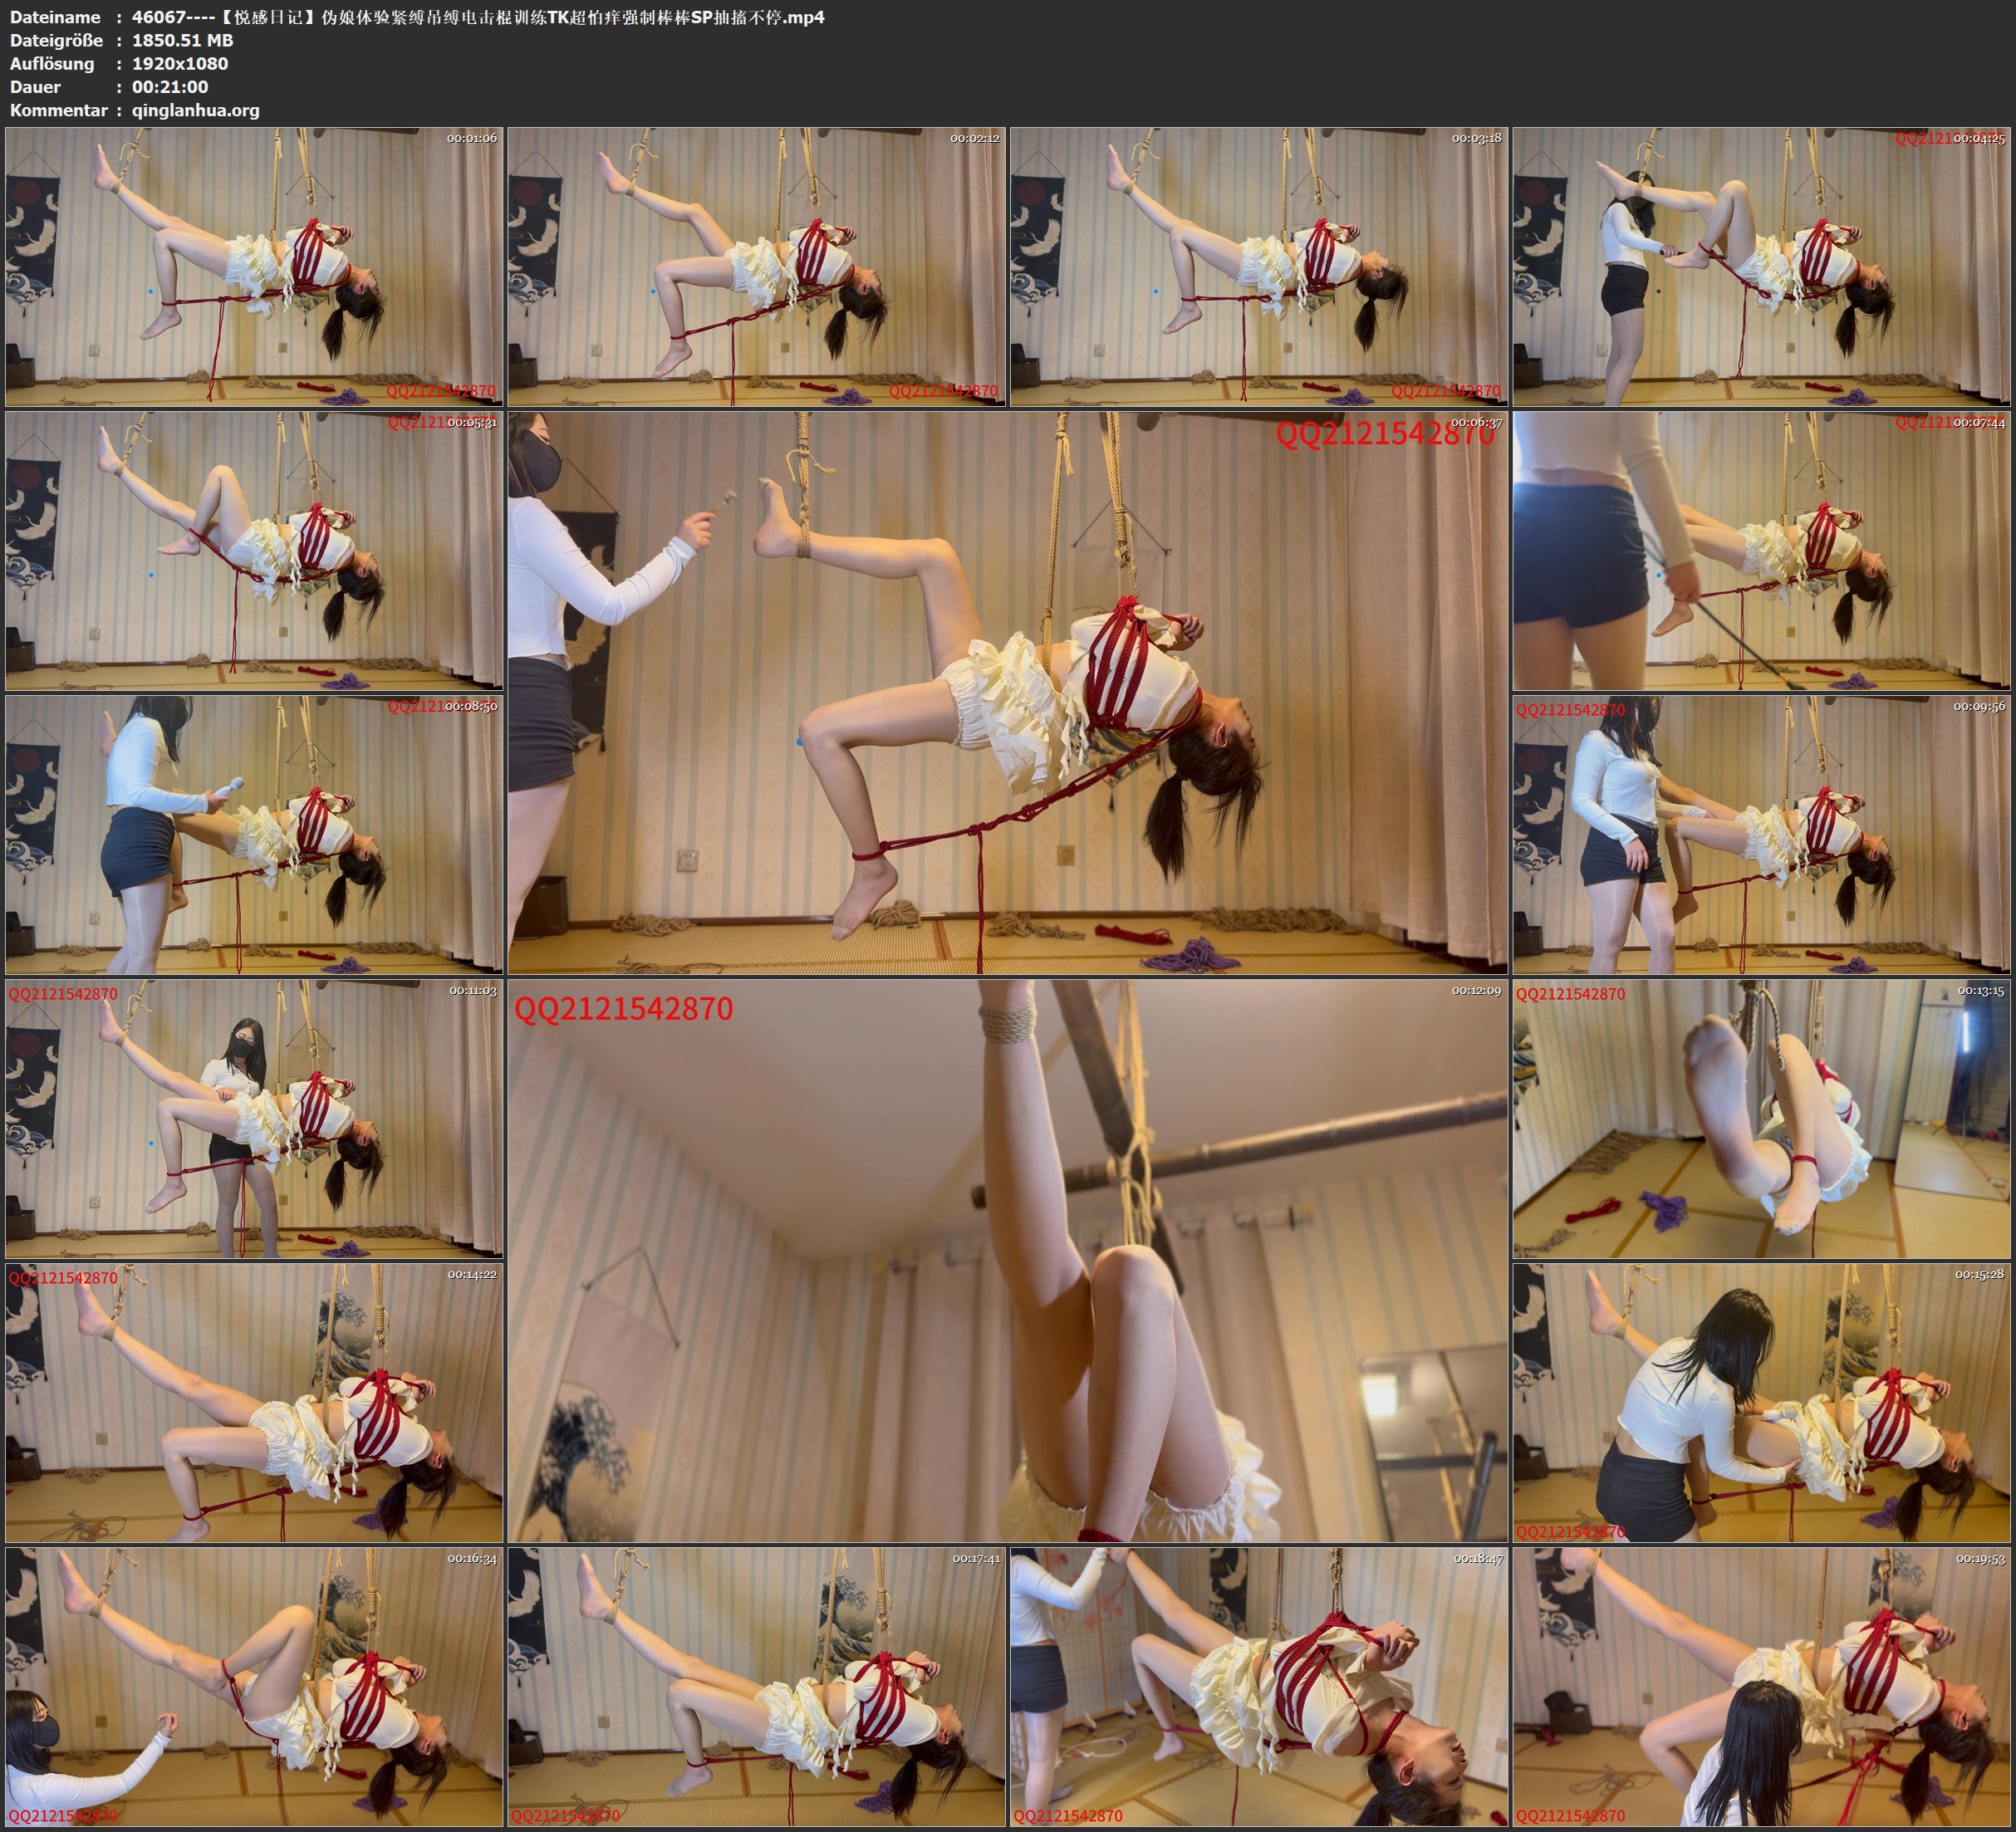Select the frame timestamped 00:08:50
Screen dimensions: 2016x1832
point(254,835)
